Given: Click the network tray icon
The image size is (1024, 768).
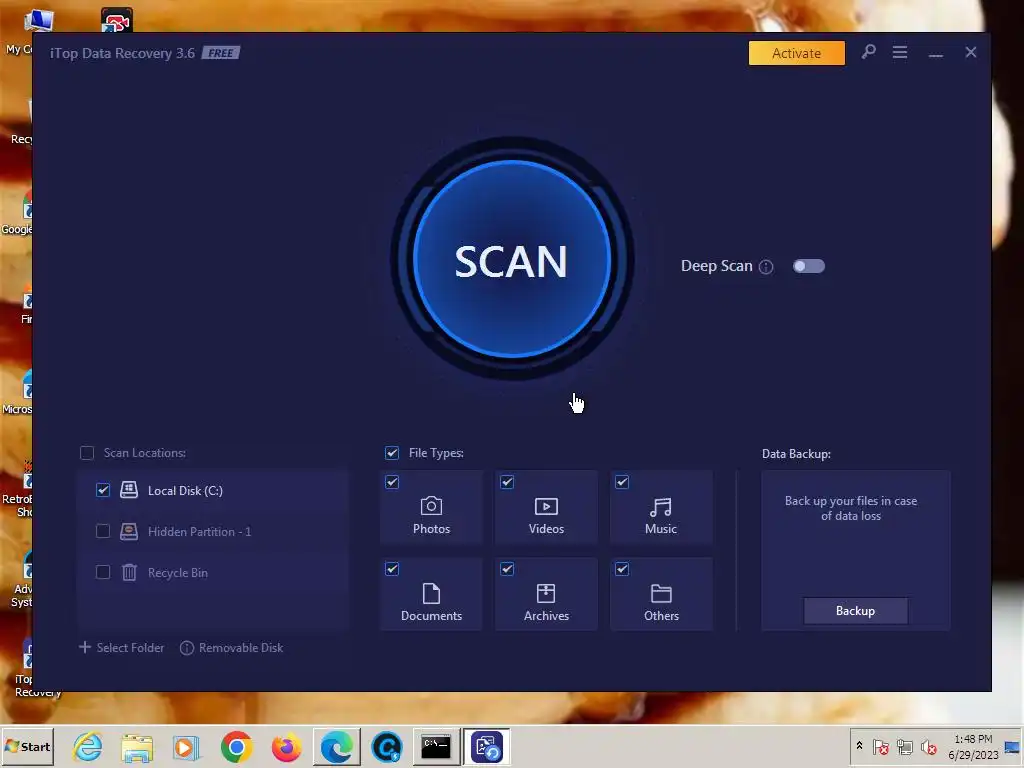Looking at the screenshot, I should point(904,746).
